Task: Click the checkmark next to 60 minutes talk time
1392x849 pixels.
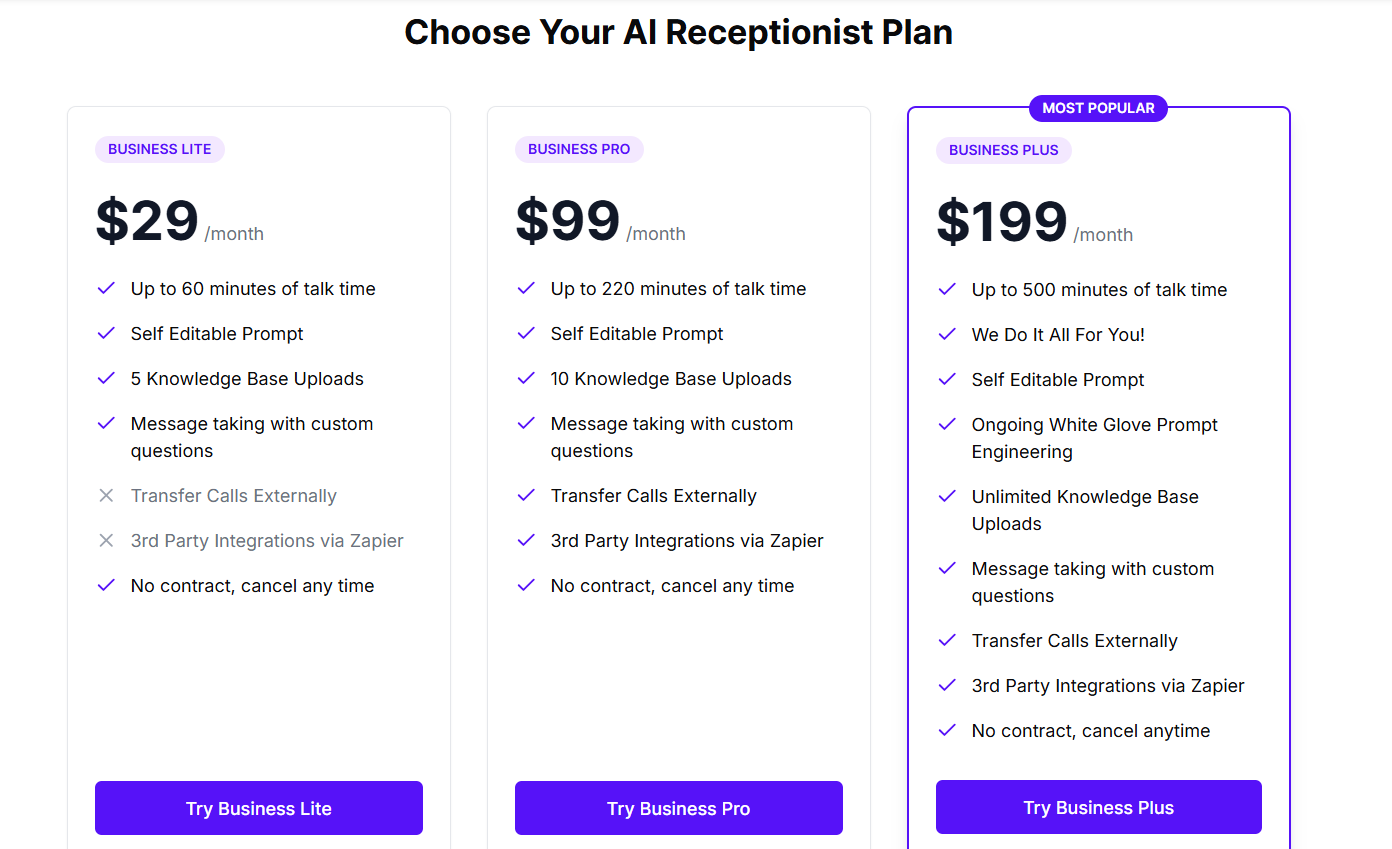Action: pyautogui.click(x=106, y=288)
